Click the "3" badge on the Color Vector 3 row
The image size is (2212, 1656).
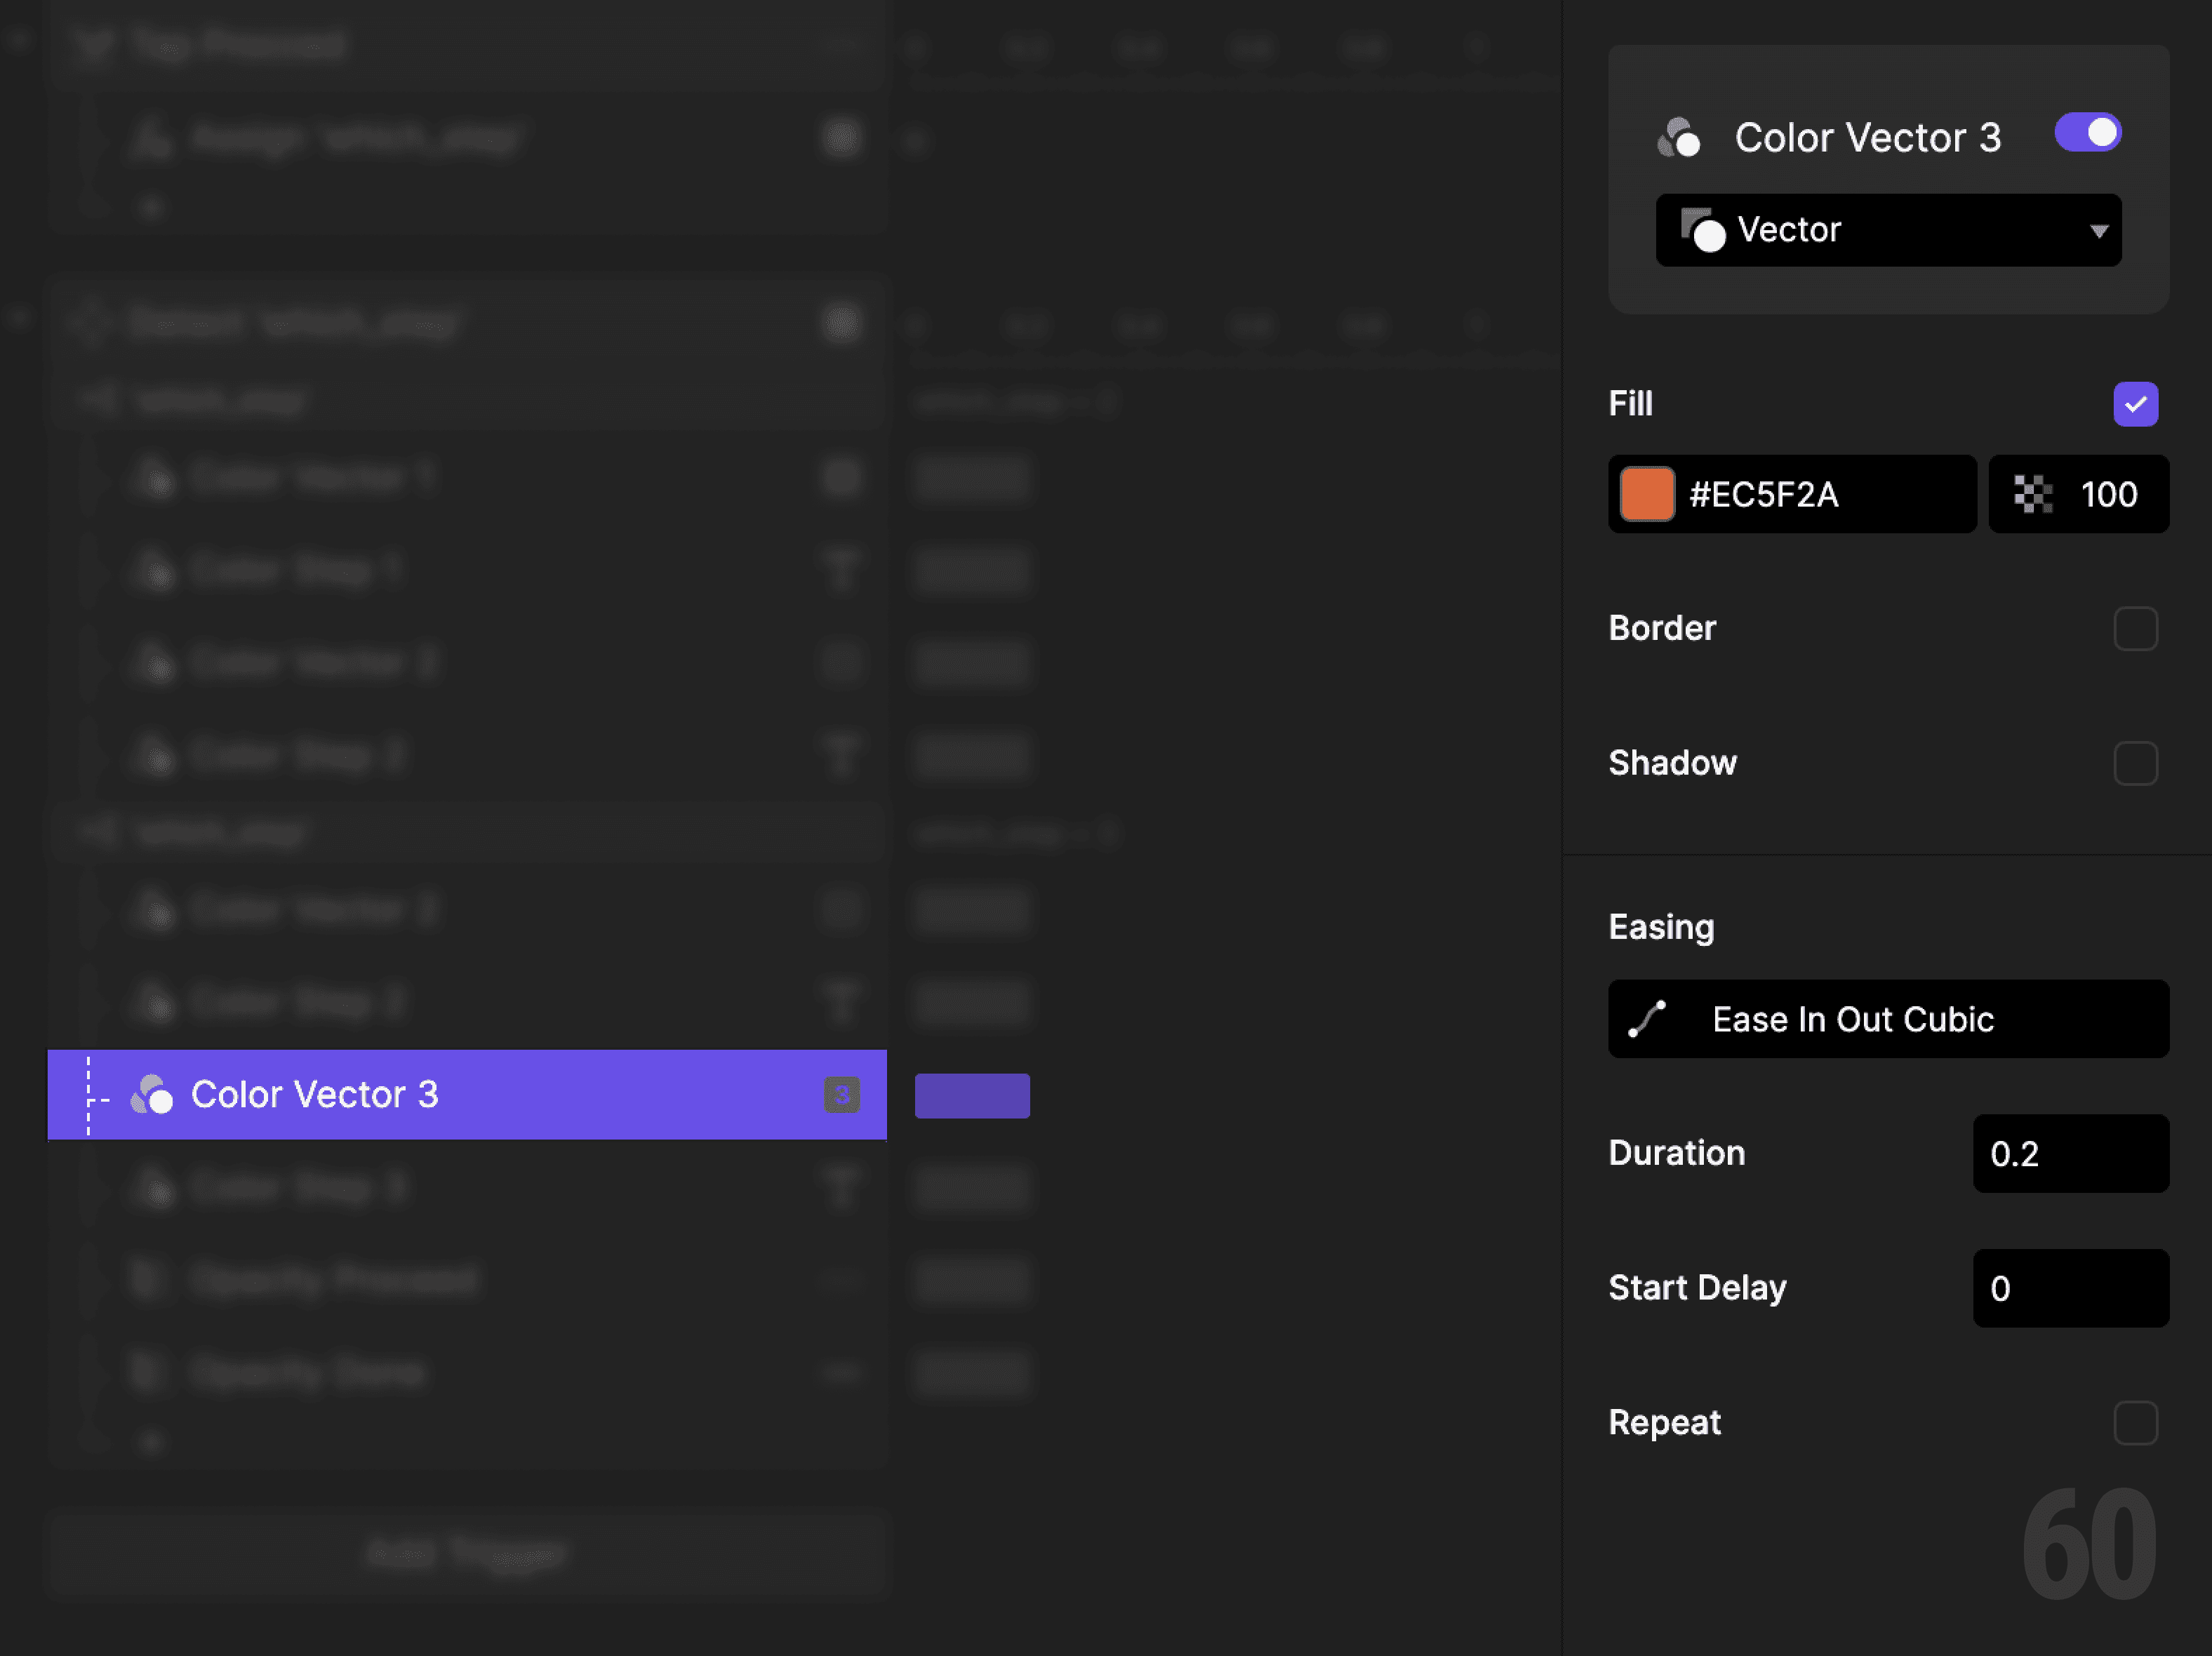(x=841, y=1095)
